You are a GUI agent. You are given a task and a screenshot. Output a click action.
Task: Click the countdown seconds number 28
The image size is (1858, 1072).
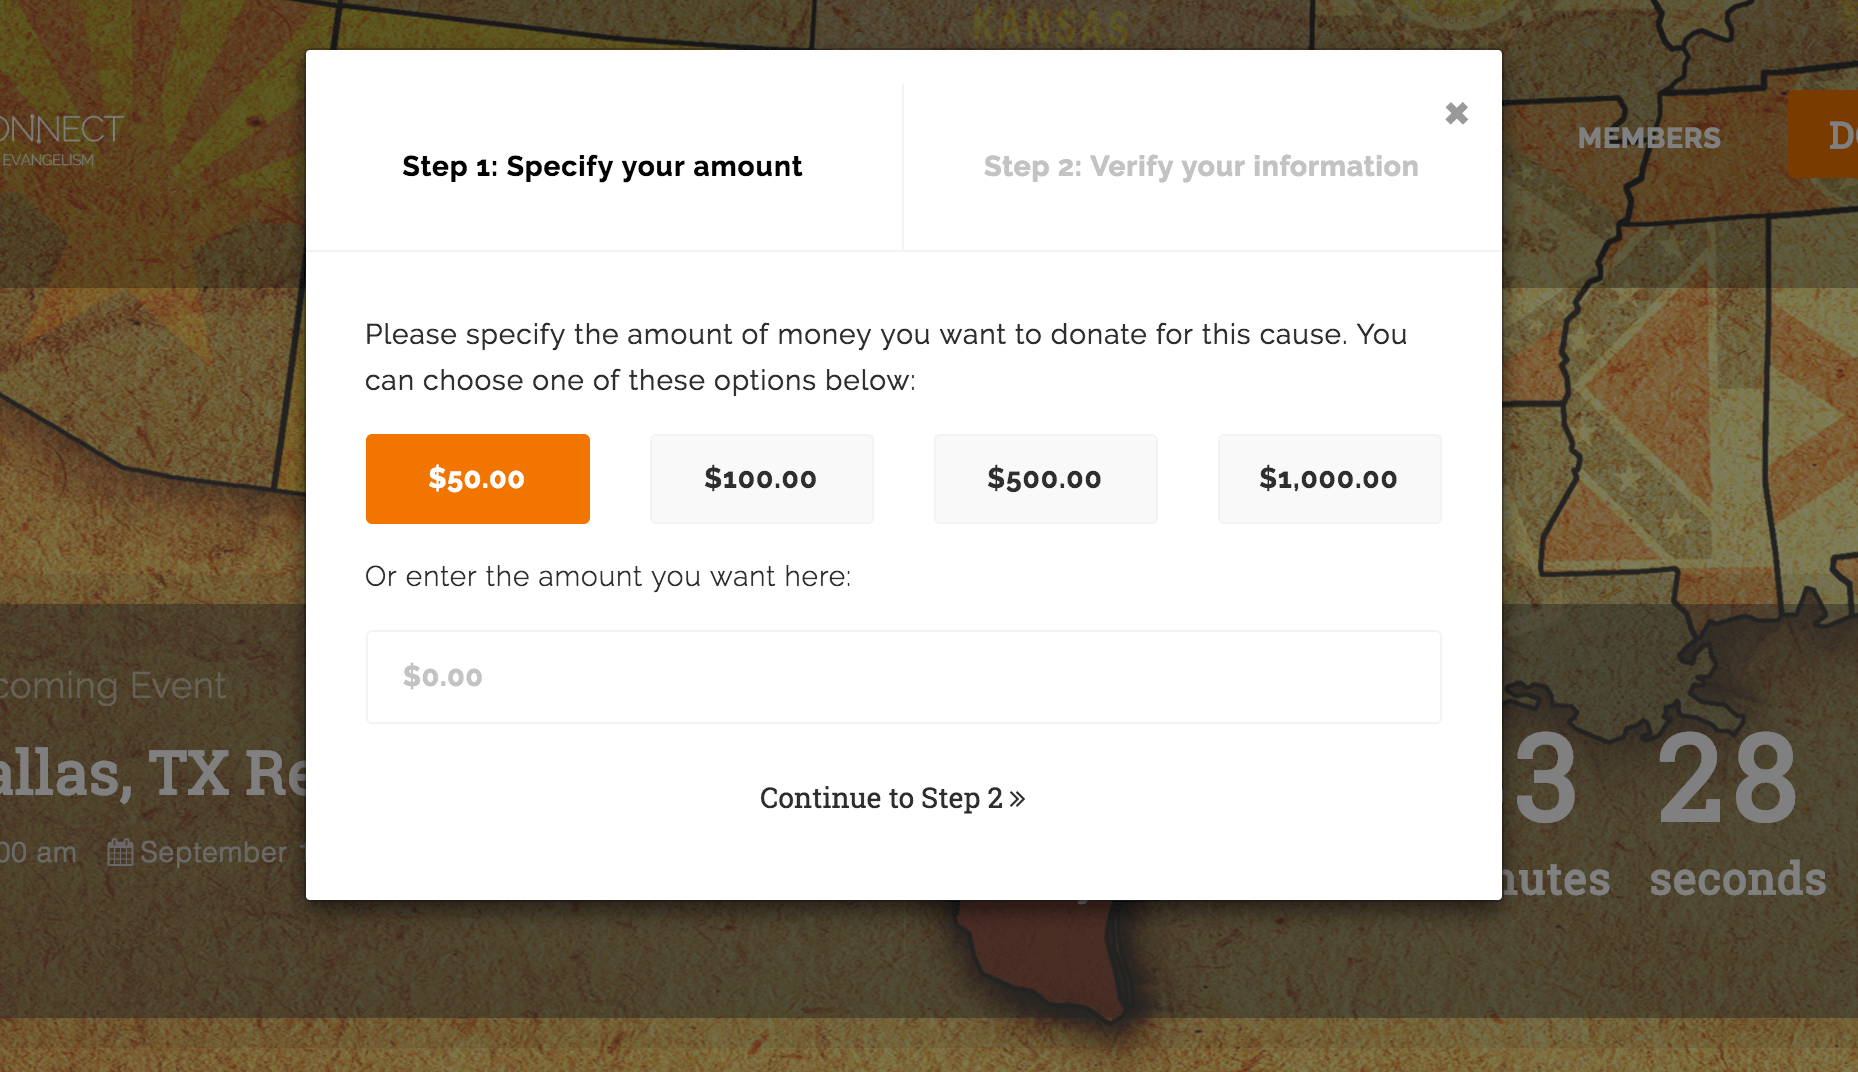(x=1727, y=779)
